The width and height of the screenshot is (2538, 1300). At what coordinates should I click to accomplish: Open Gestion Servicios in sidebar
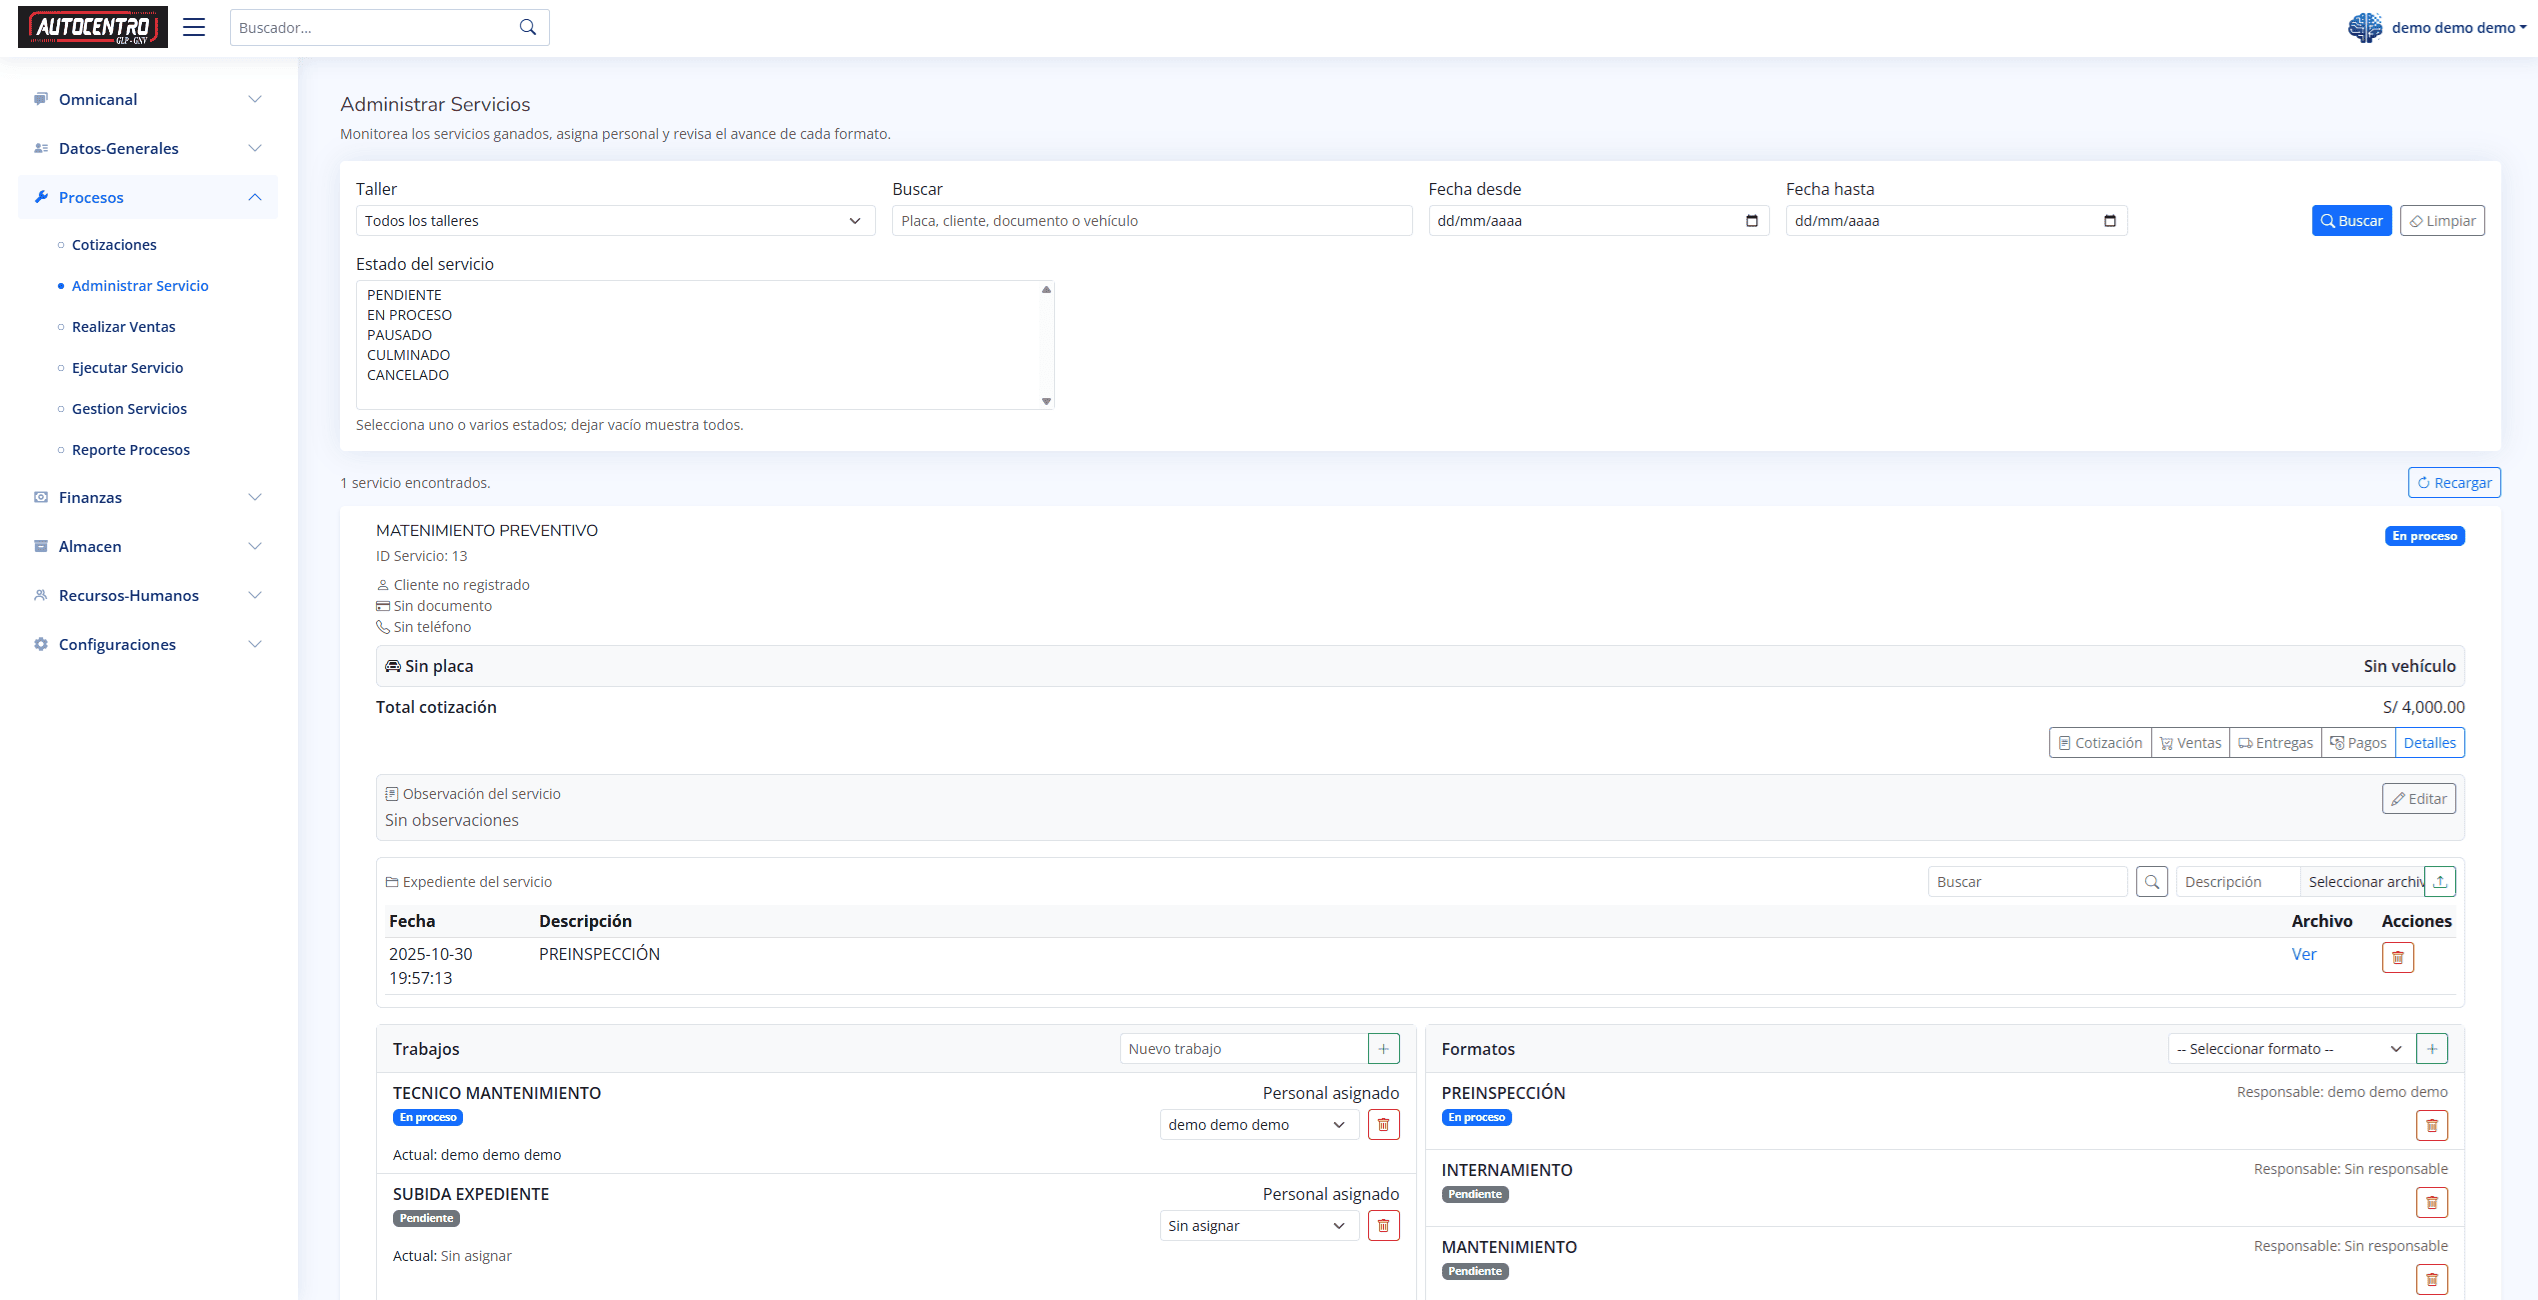click(x=129, y=408)
